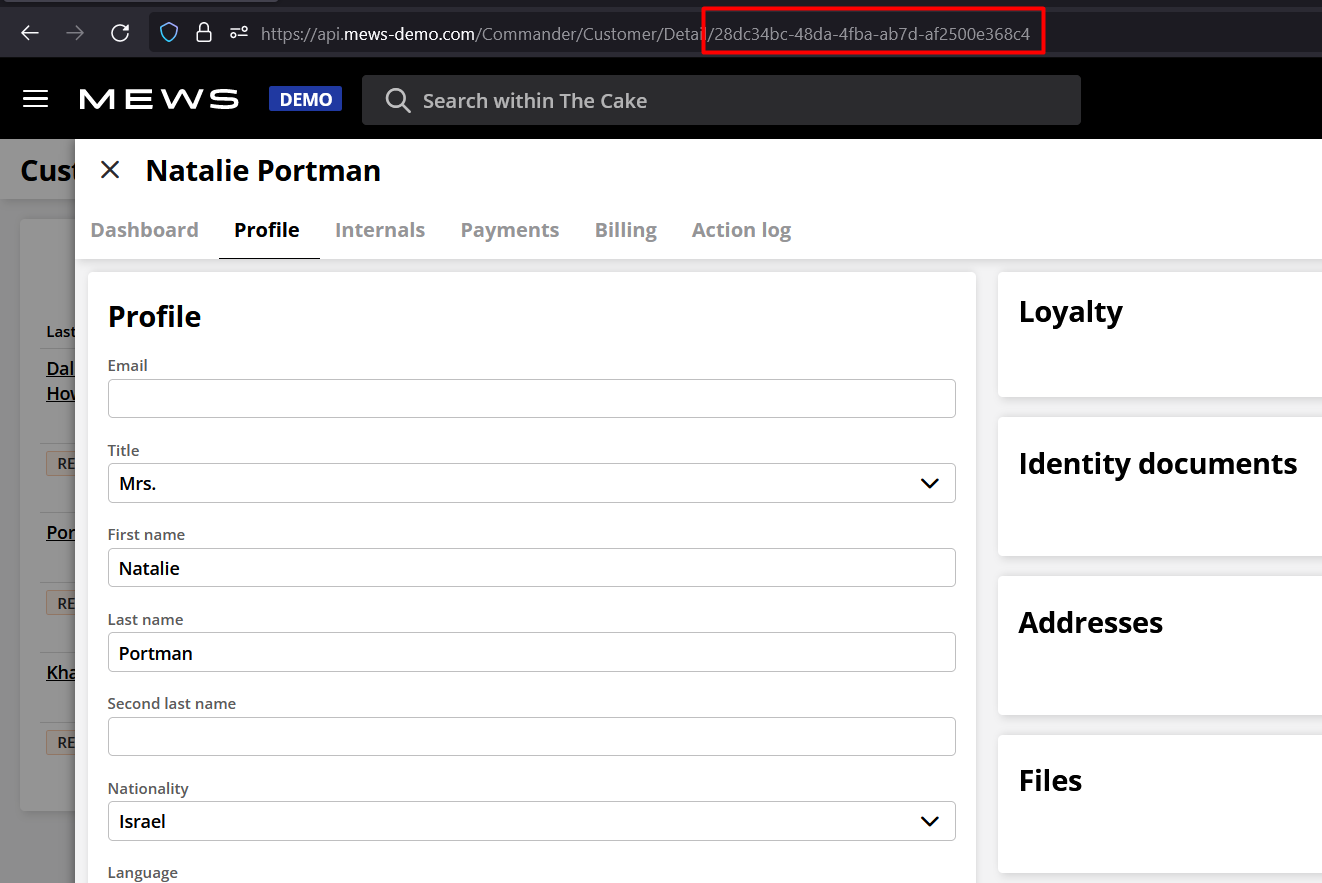
Task: Switch to the Billing tab
Action: 625,230
